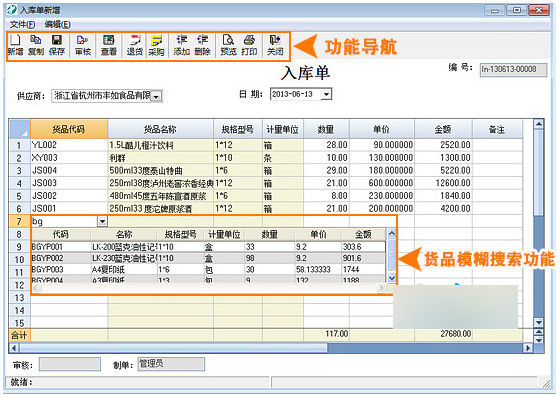Click unit price cell 230.000000
The width and height of the screenshot is (560, 398).
tap(382, 196)
